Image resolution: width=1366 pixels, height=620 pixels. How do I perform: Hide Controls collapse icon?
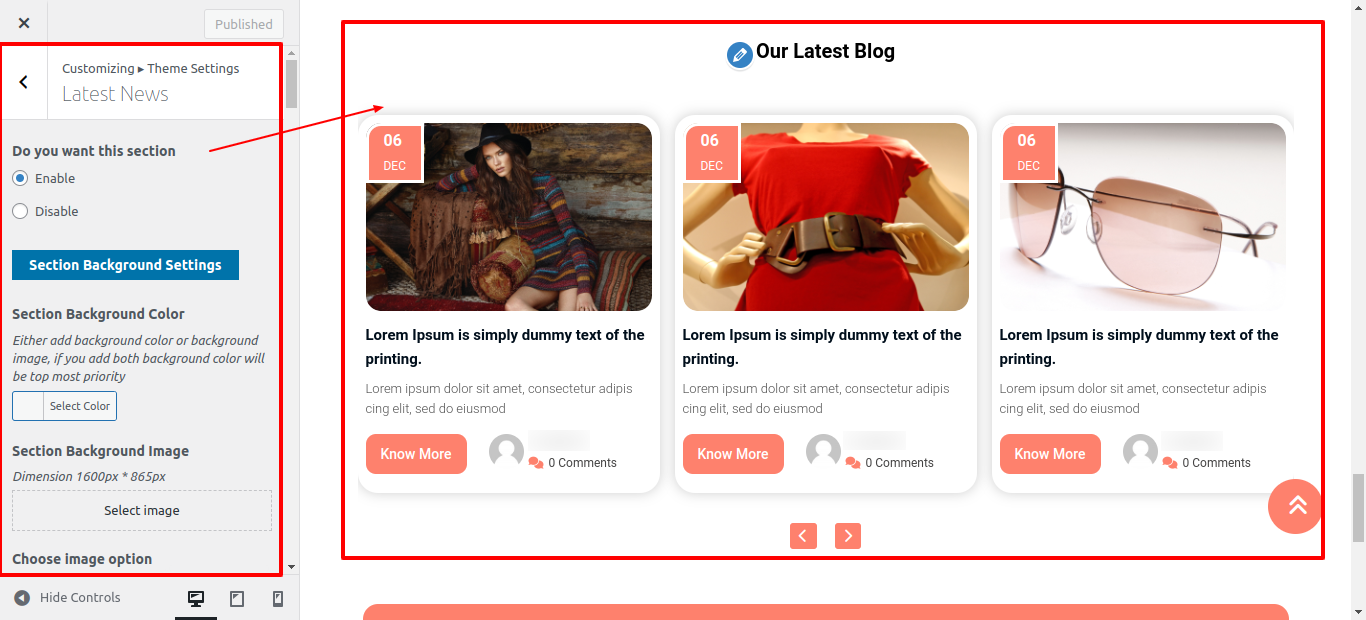(22, 598)
